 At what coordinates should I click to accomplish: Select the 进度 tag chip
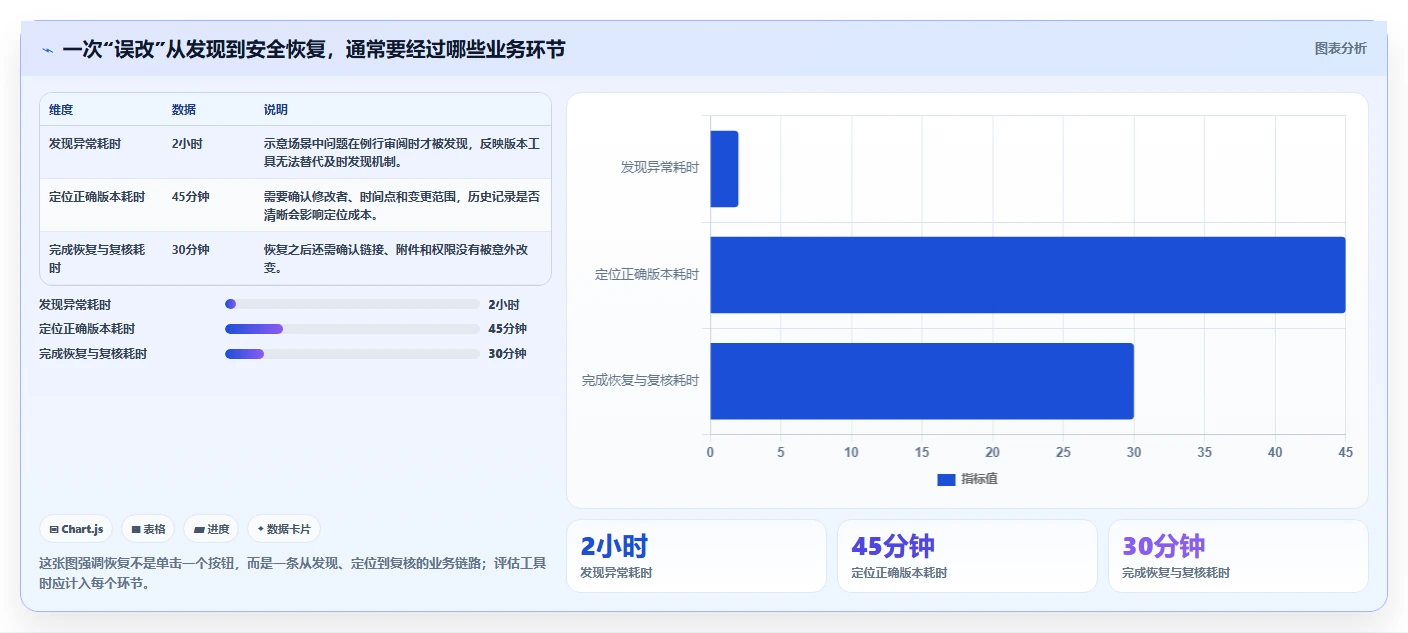(x=211, y=529)
